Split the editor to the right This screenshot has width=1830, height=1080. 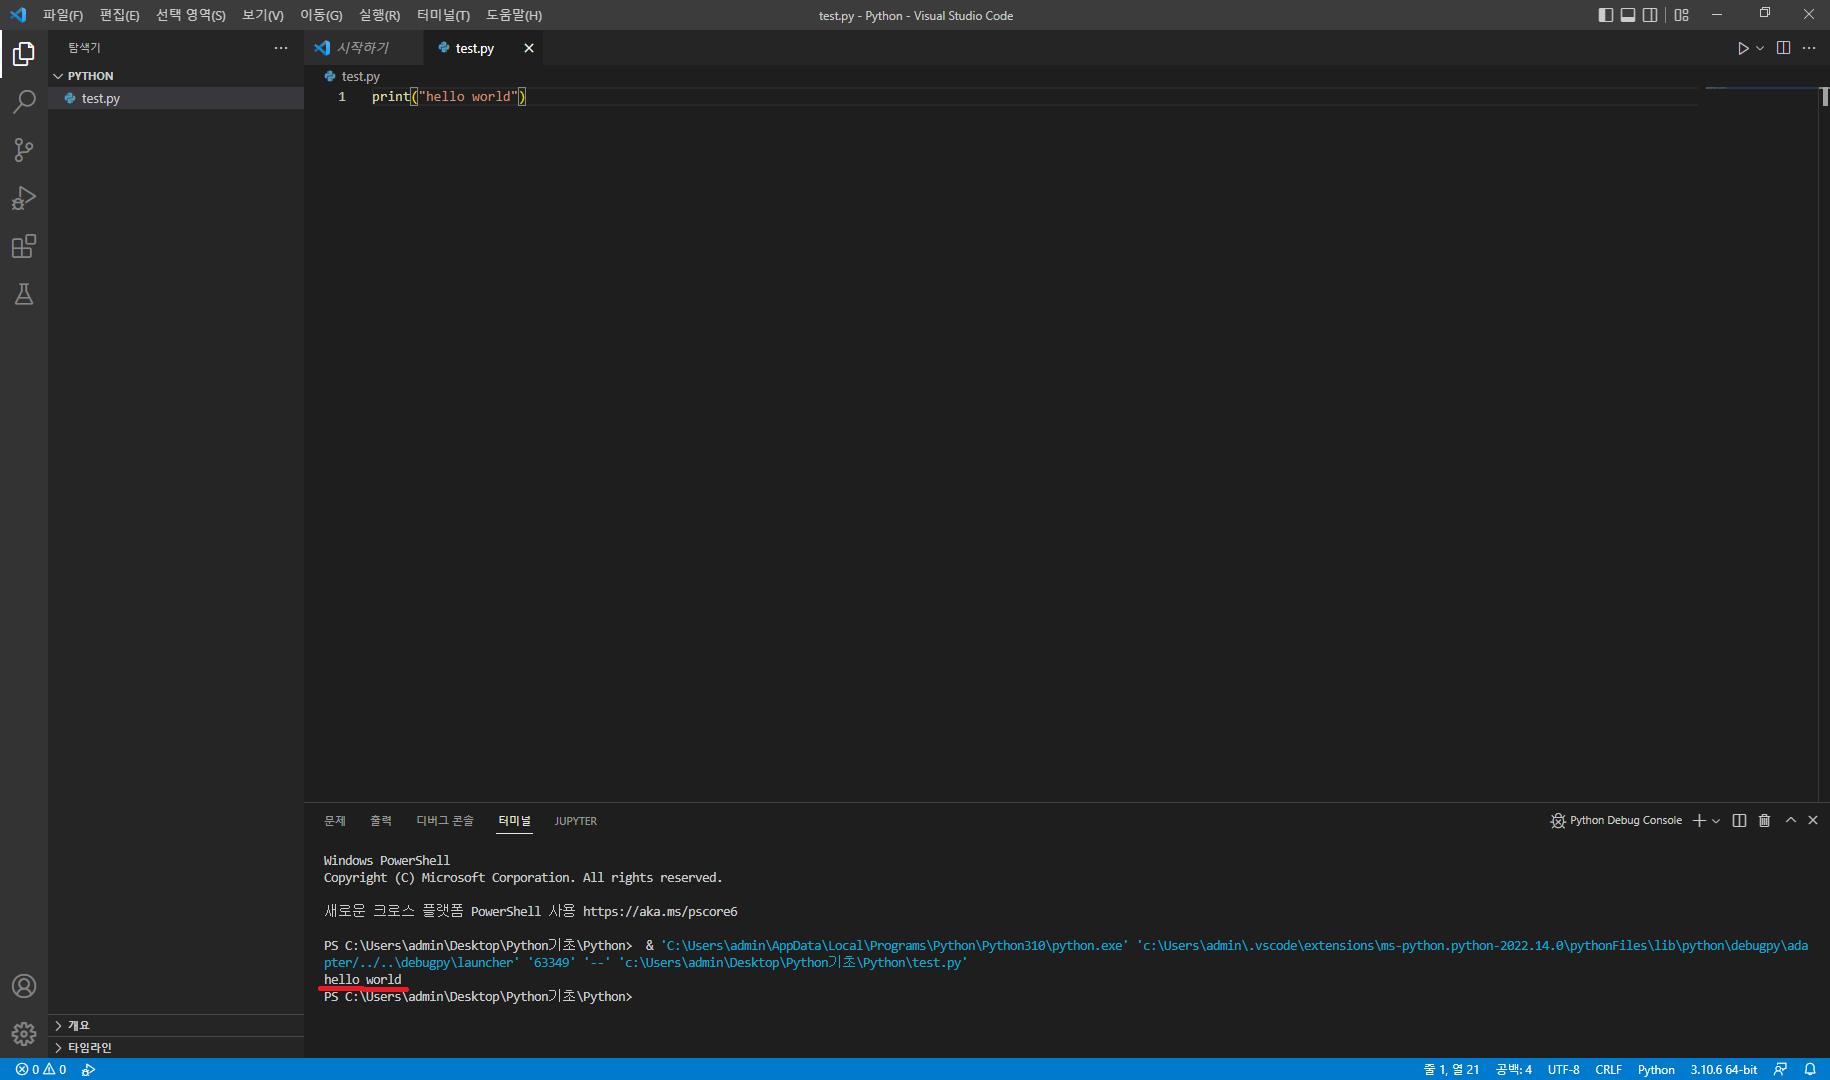point(1783,48)
